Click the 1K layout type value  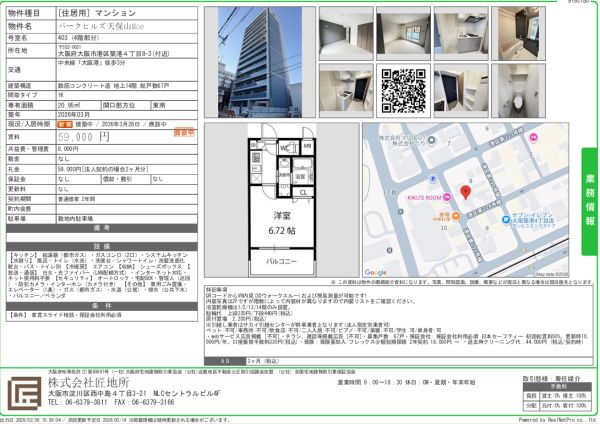[x=61, y=95]
